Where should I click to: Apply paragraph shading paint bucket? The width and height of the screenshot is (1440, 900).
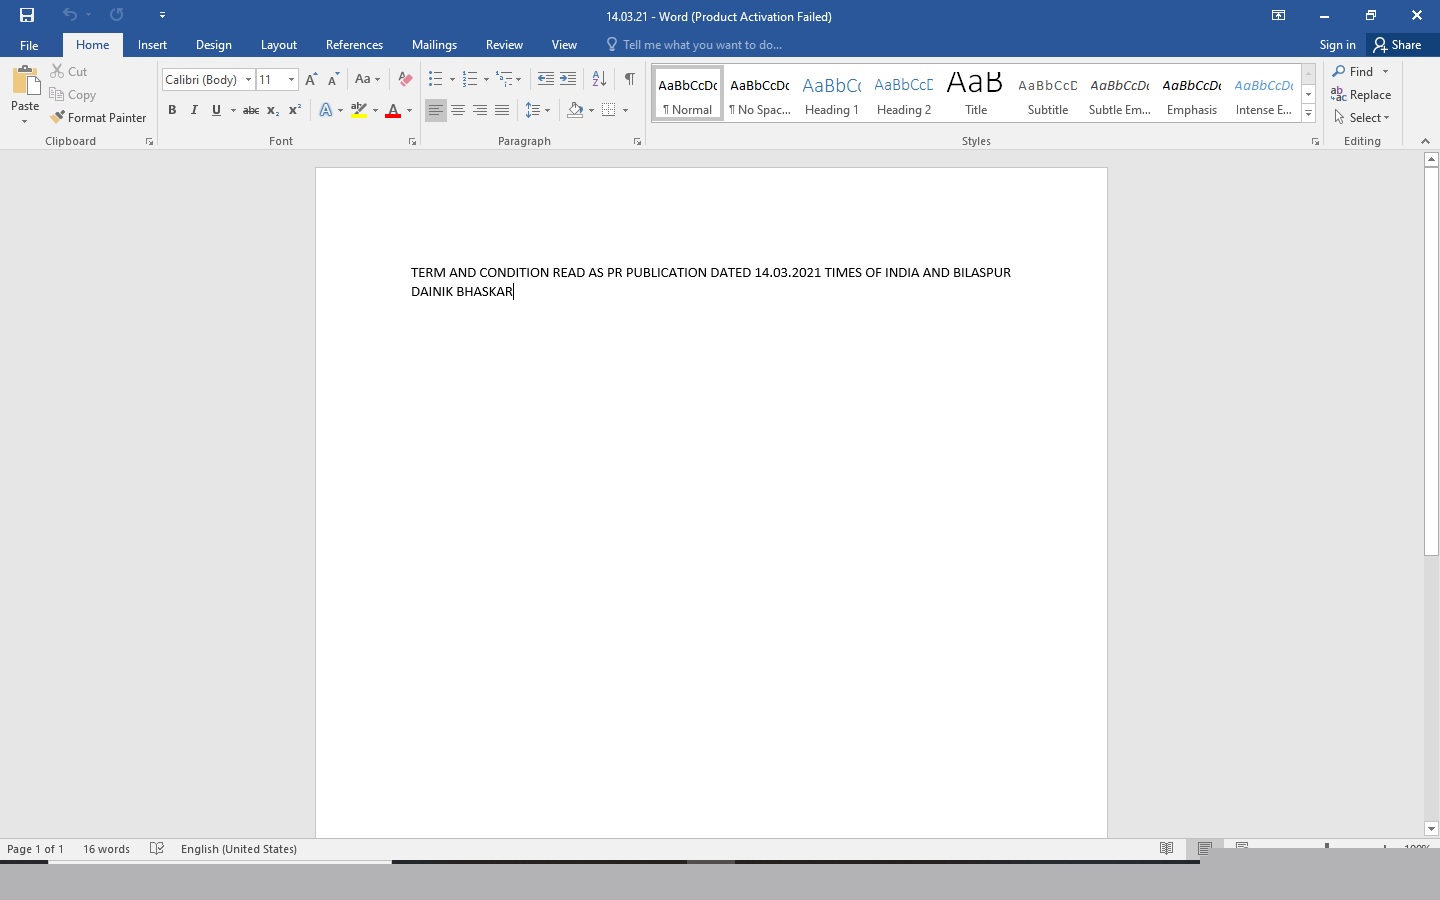click(575, 110)
